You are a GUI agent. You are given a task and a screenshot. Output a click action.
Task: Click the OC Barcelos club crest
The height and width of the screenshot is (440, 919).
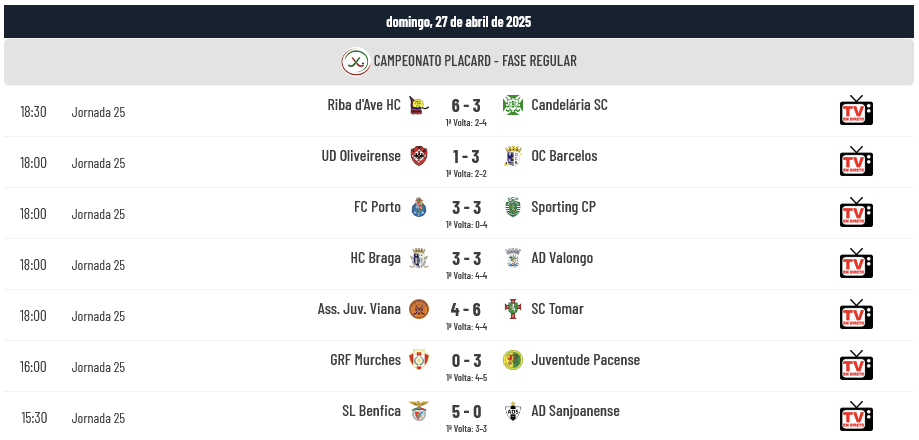point(513,156)
